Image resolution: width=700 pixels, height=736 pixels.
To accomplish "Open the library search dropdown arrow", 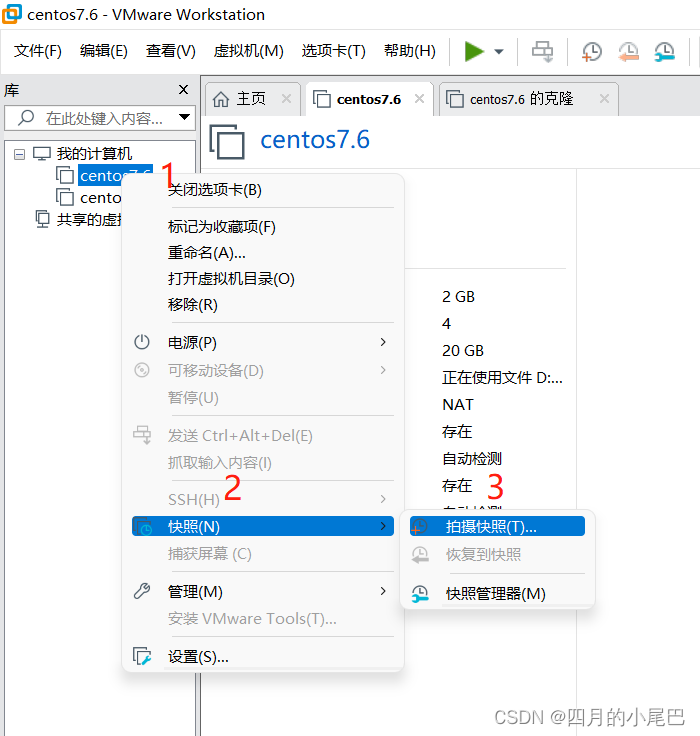I will (x=185, y=117).
